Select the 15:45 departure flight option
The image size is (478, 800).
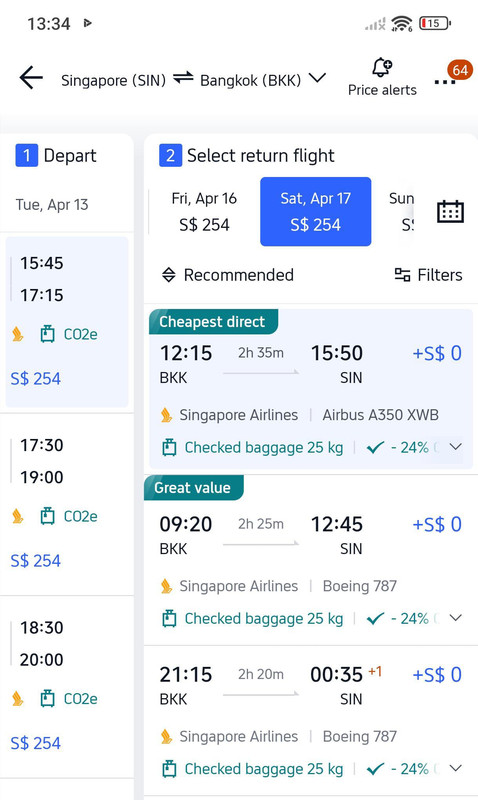[x=67, y=322]
